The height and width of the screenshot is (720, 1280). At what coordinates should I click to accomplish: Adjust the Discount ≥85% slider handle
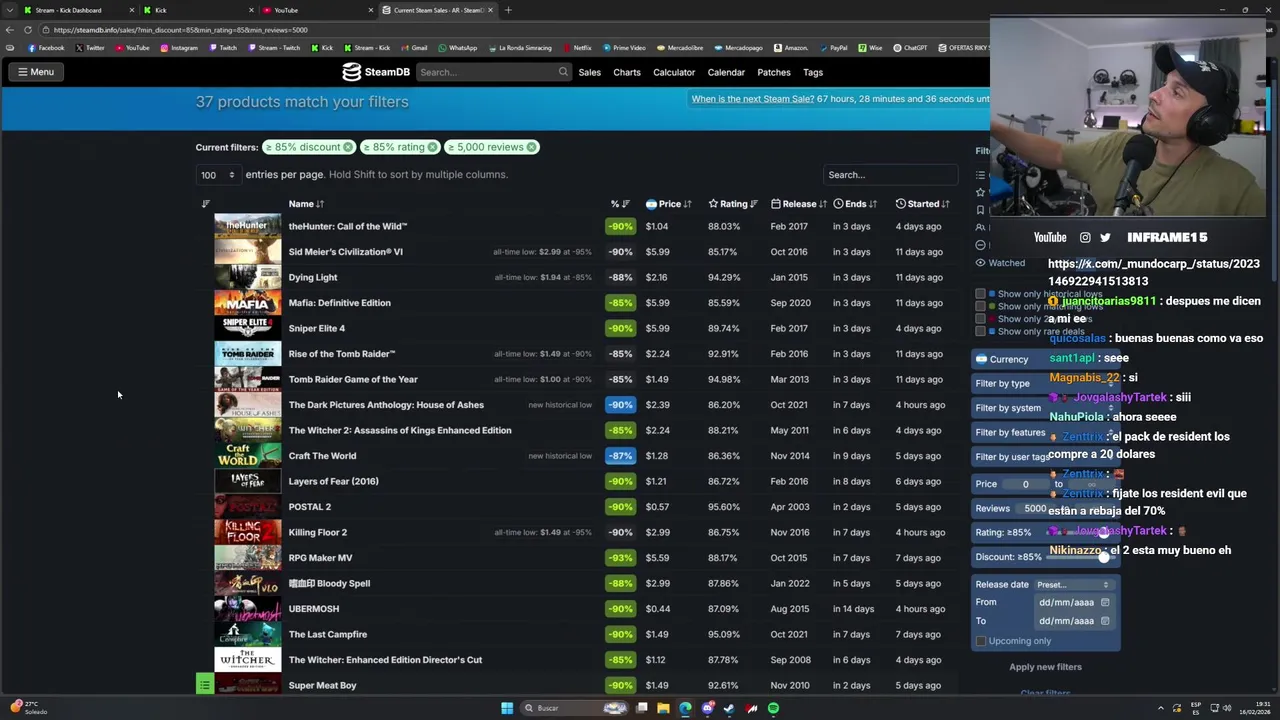click(1104, 557)
